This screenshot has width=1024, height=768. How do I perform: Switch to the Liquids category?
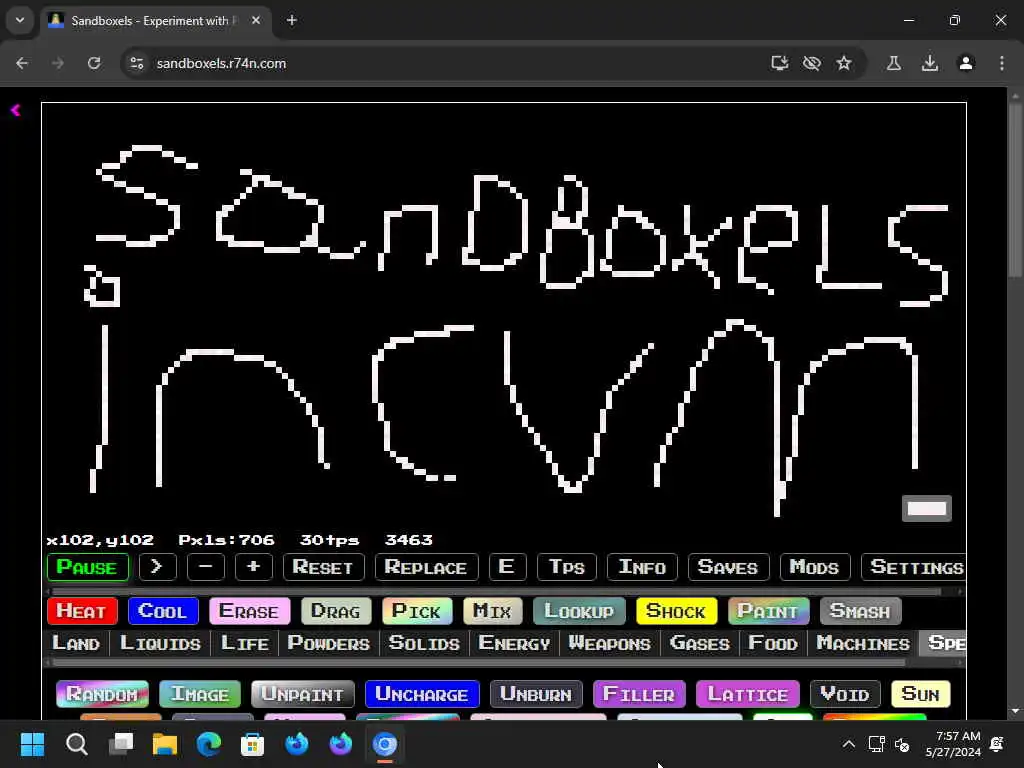(x=160, y=643)
